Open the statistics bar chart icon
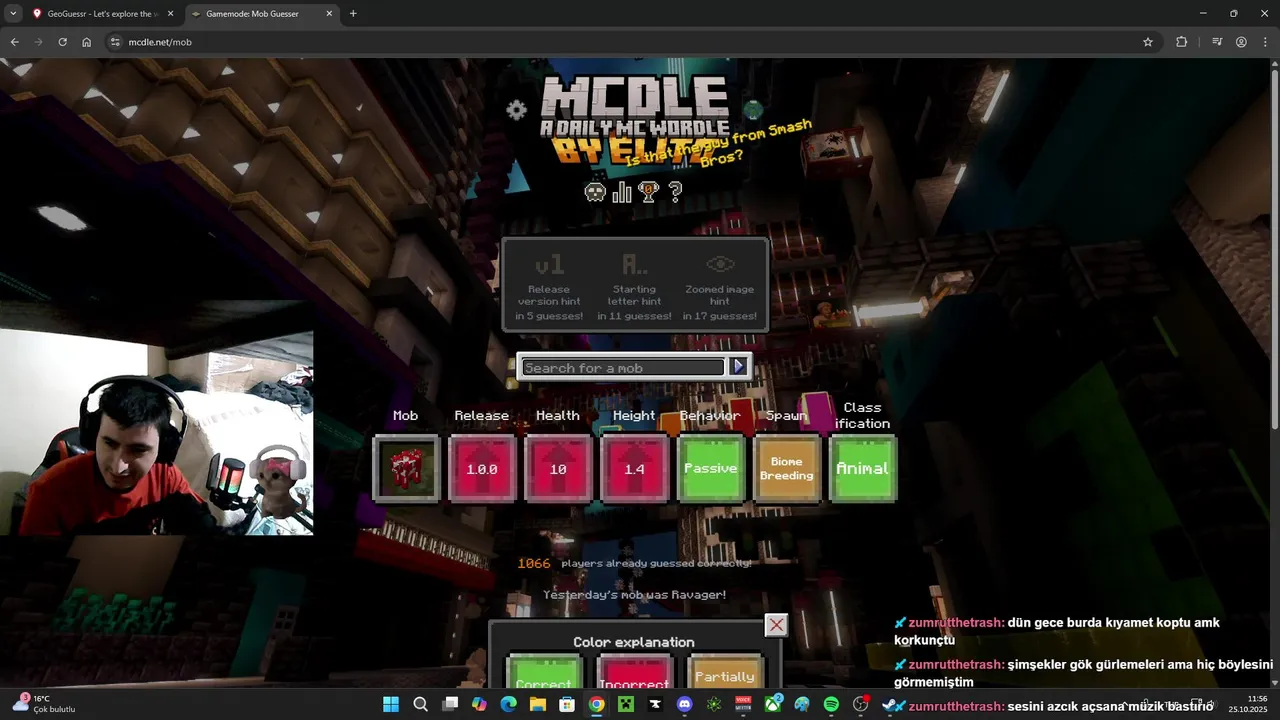This screenshot has height=720, width=1280. pos(622,191)
